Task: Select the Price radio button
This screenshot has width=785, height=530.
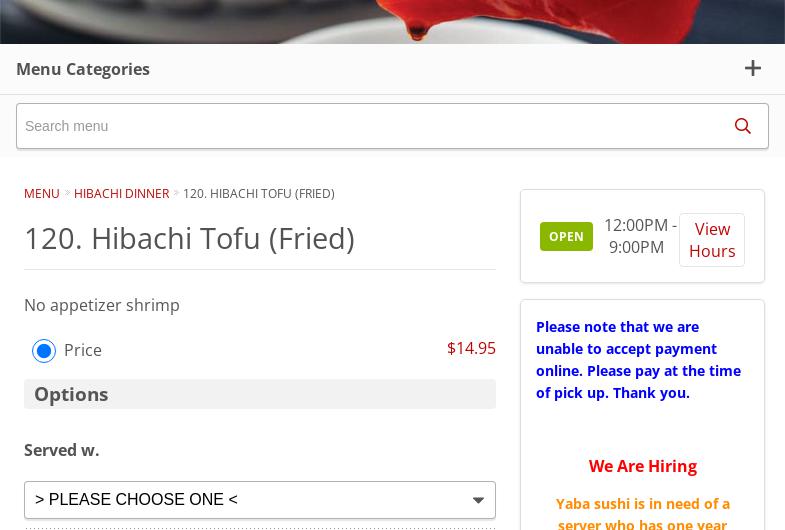Action: tap(44, 351)
